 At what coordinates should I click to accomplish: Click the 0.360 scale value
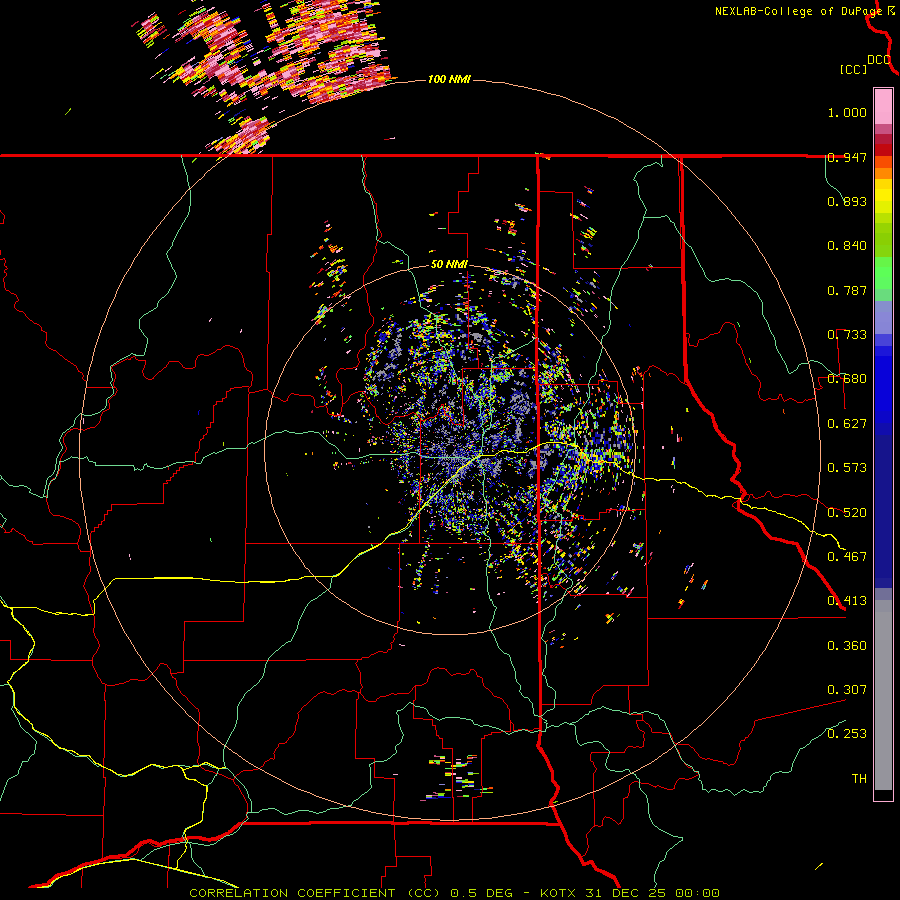point(847,646)
